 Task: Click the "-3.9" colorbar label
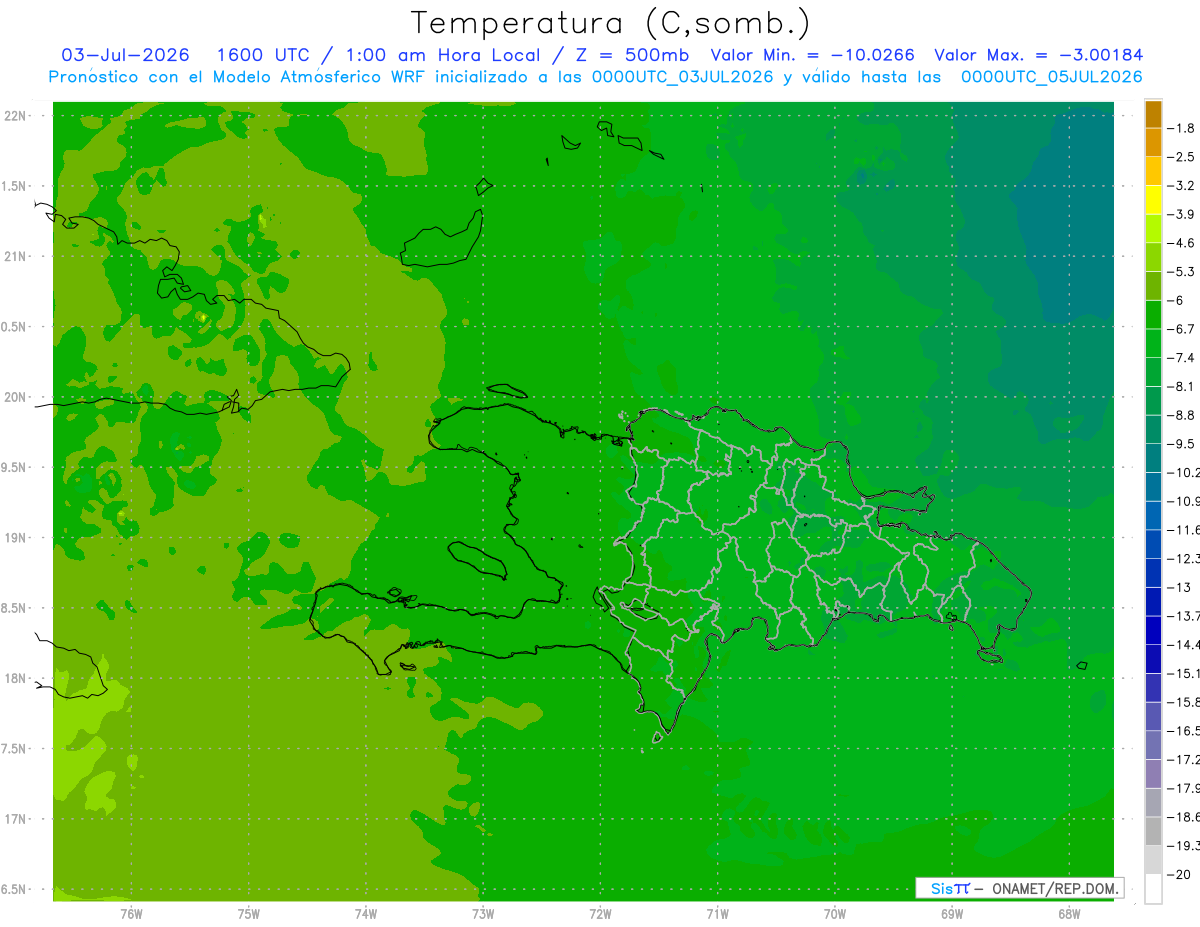1183,214
